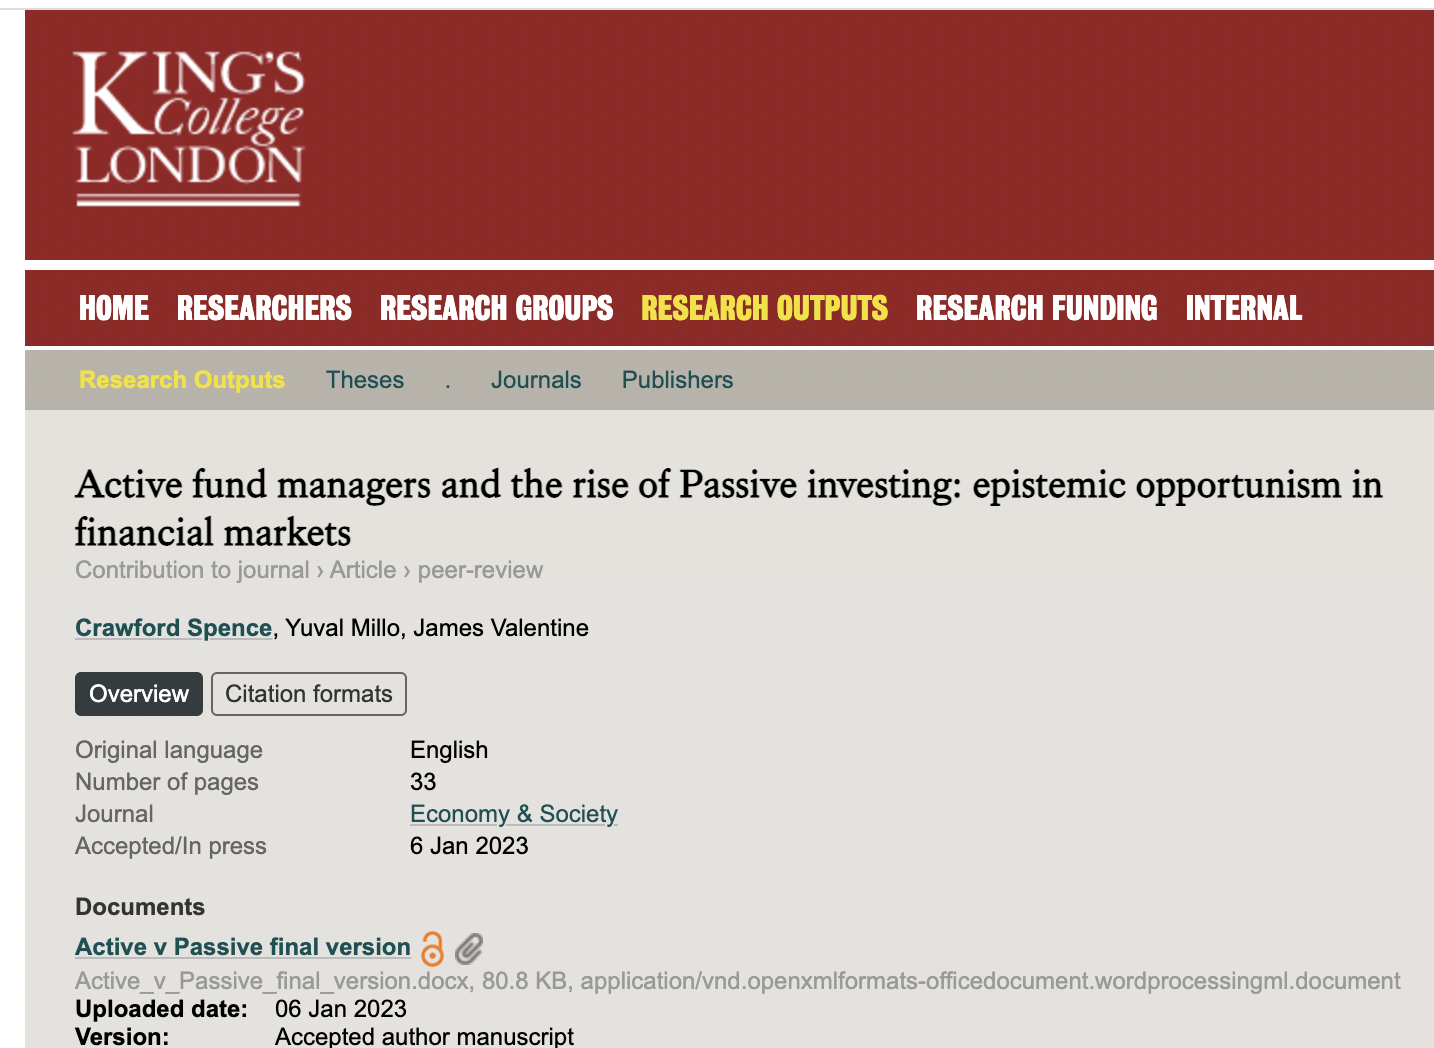The height and width of the screenshot is (1048, 1434).
Task: Navigate to Research Funding
Action: coord(1036,308)
